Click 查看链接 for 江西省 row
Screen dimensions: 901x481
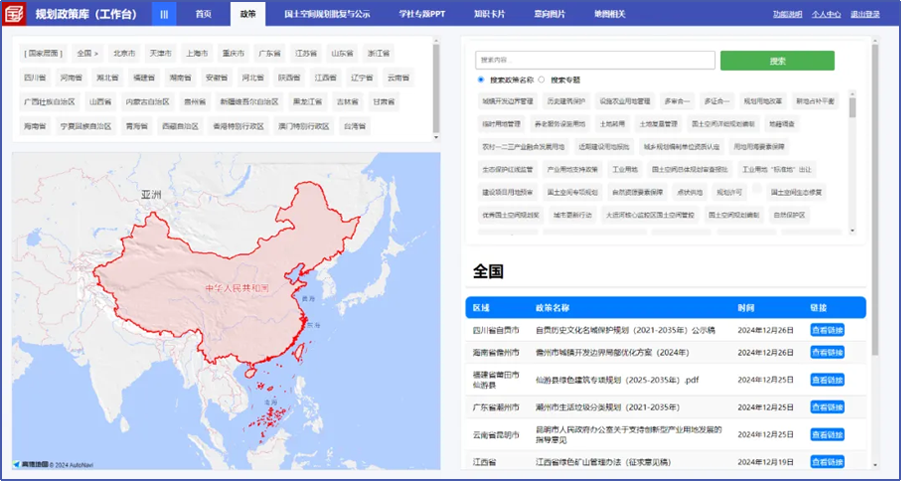click(x=827, y=461)
